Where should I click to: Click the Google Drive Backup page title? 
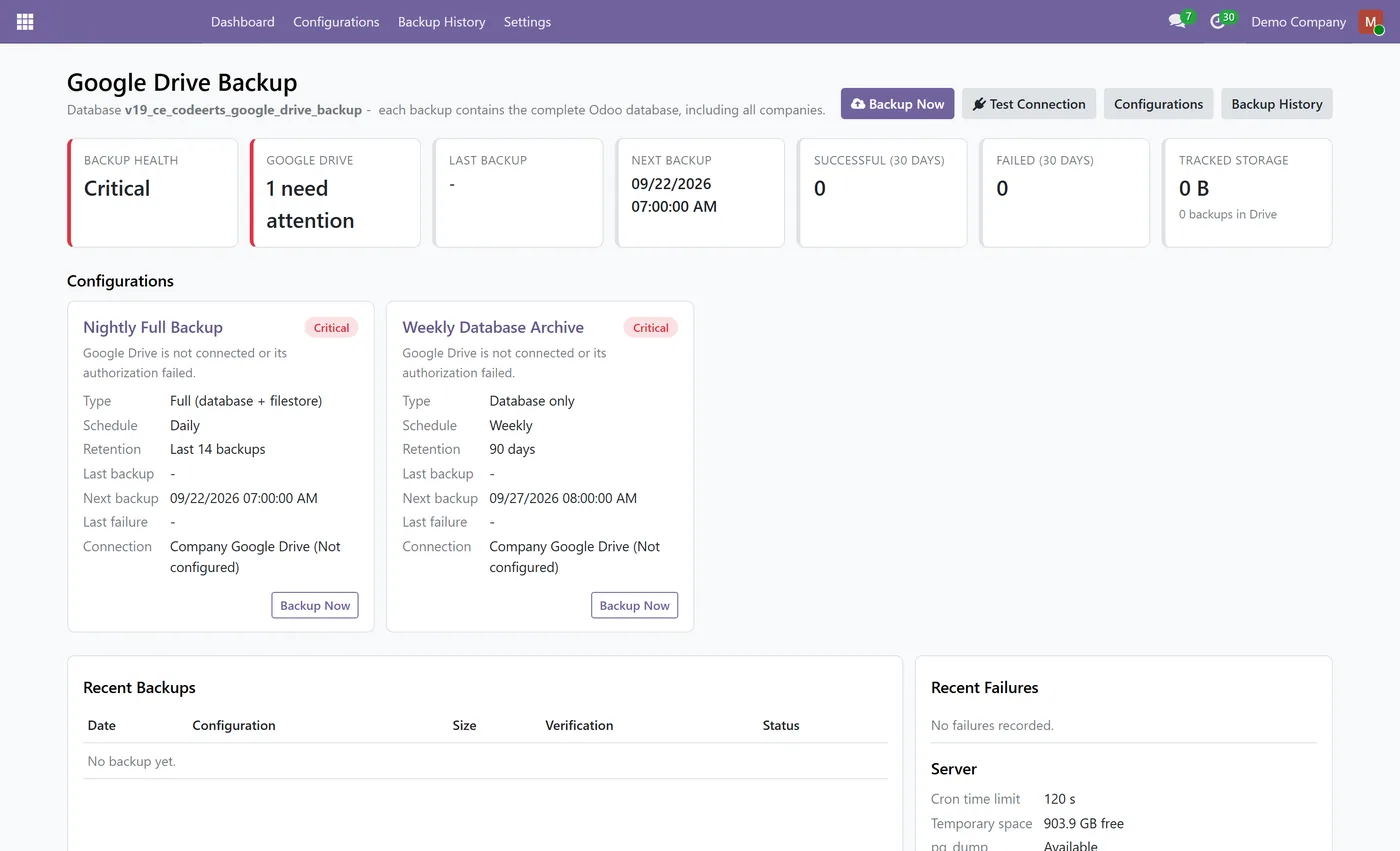click(182, 82)
